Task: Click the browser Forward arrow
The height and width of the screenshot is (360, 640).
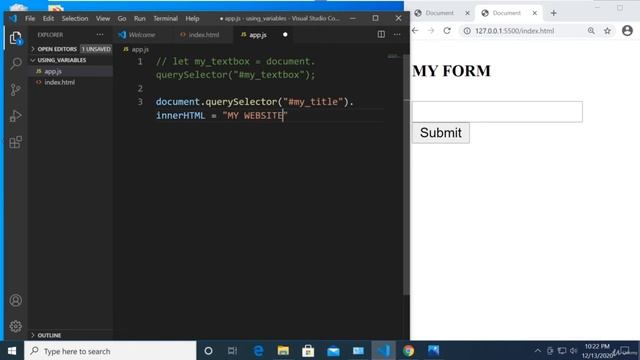Action: 431,31
